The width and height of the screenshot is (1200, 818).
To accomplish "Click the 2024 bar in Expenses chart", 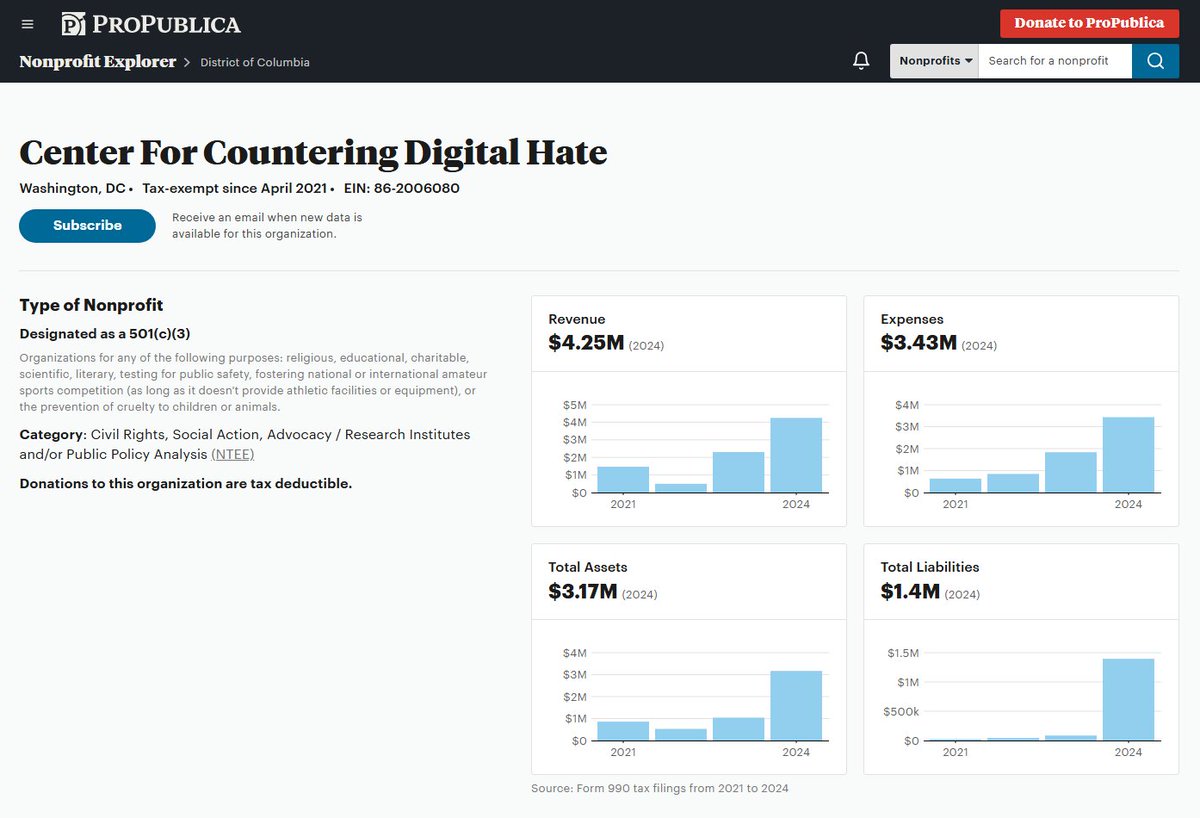I will coord(1128,455).
